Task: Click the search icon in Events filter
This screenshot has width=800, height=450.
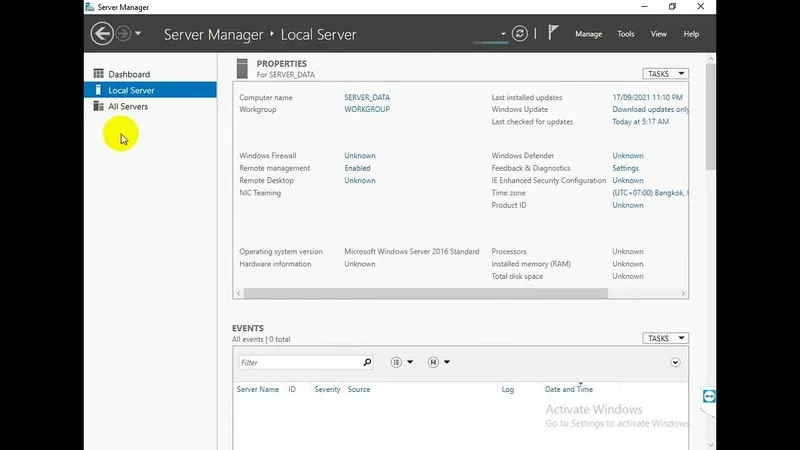Action: point(367,363)
